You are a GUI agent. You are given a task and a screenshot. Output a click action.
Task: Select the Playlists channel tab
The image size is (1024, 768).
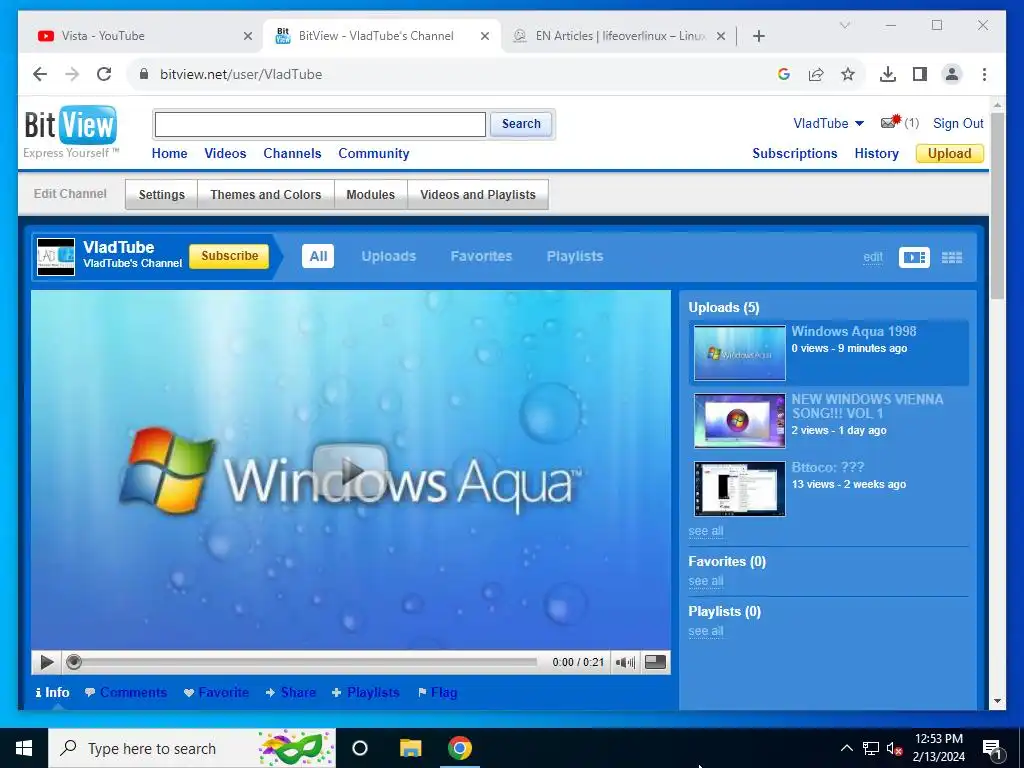[575, 256]
